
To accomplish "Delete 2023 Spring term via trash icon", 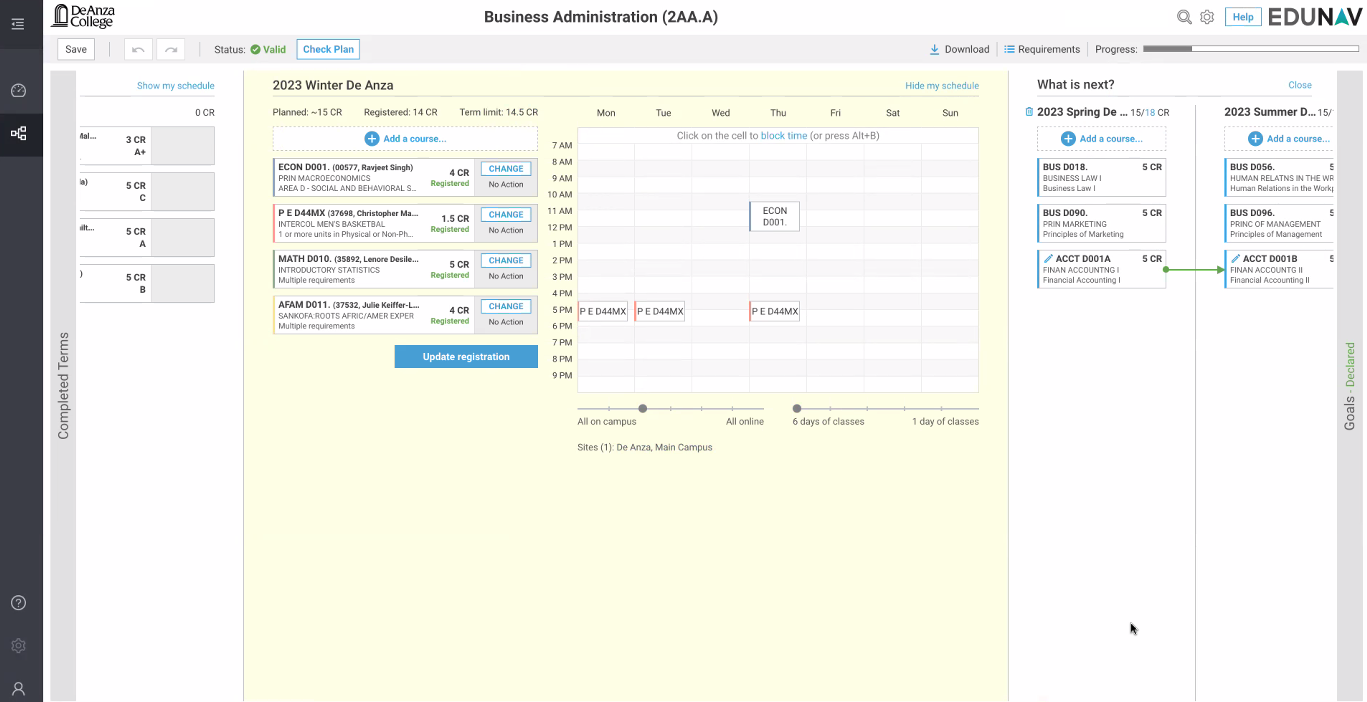I will (1029, 112).
